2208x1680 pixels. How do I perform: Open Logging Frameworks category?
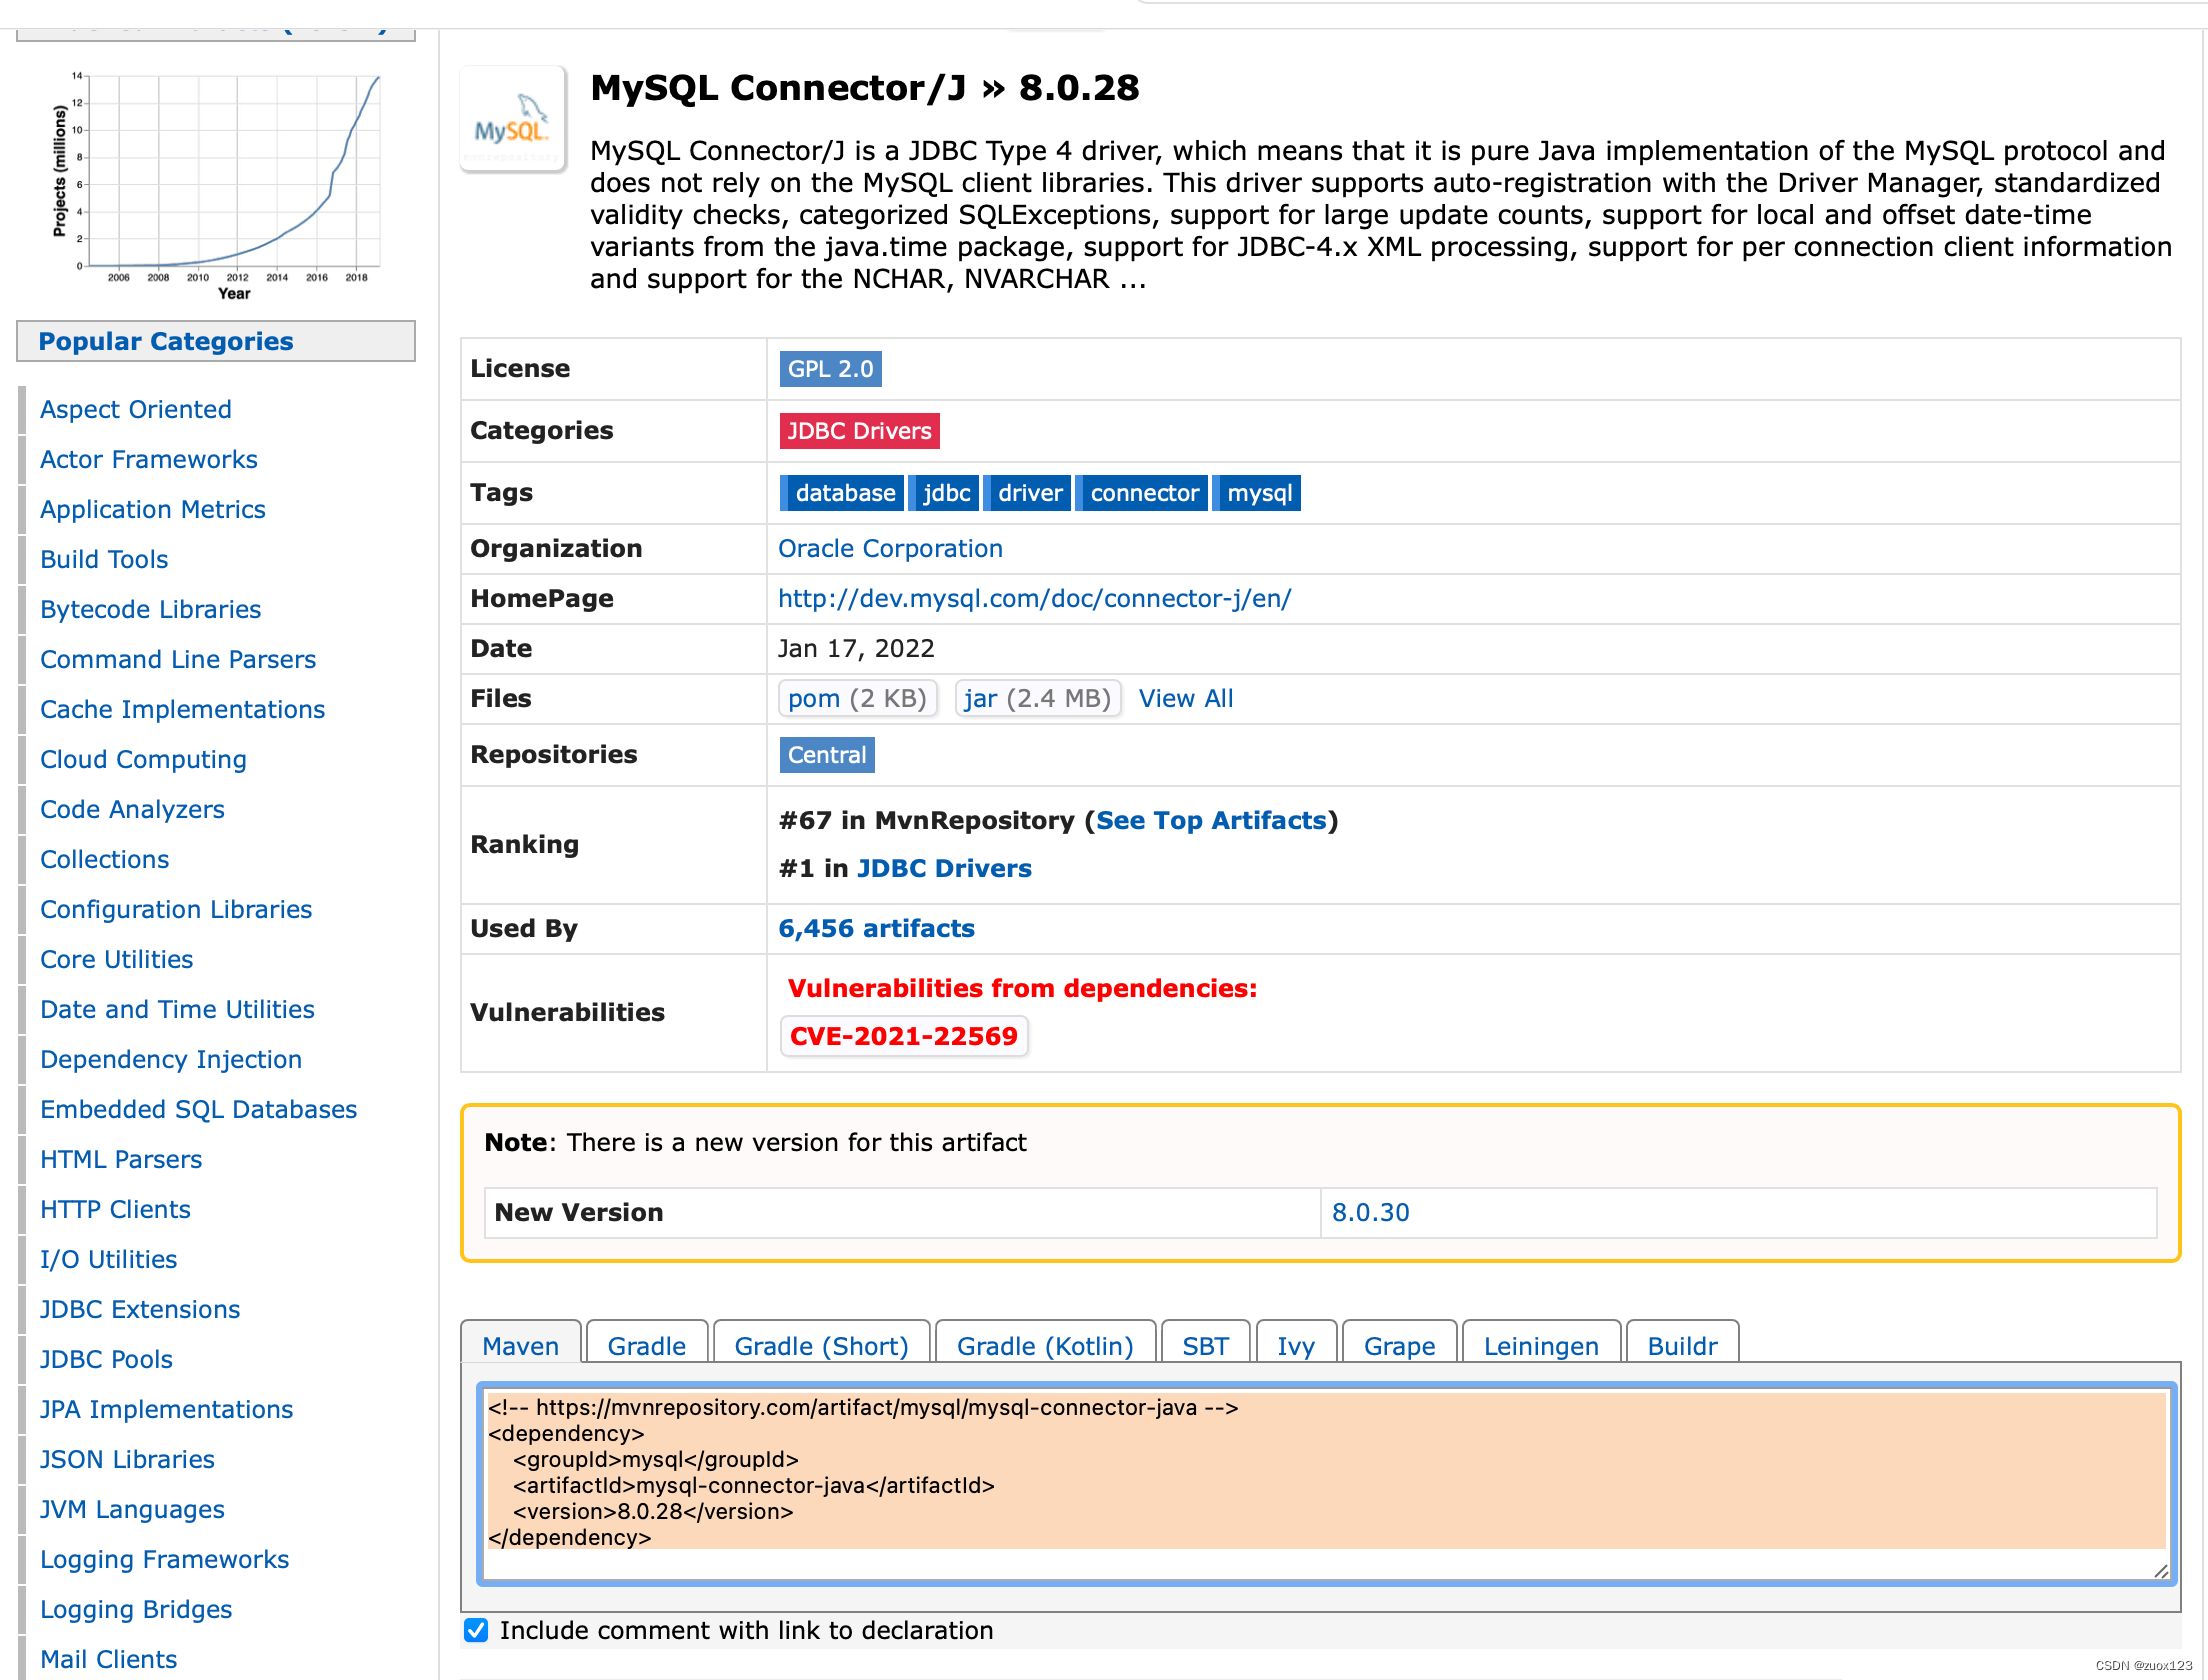(x=164, y=1560)
